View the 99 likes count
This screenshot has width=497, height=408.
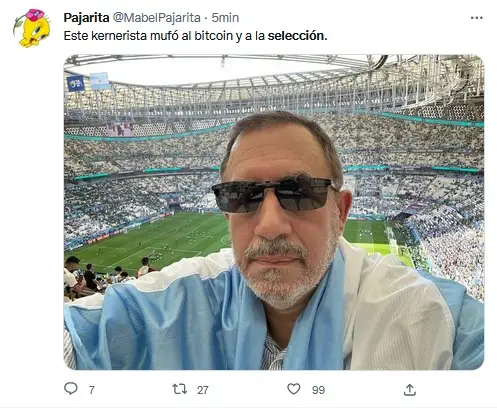(x=318, y=390)
